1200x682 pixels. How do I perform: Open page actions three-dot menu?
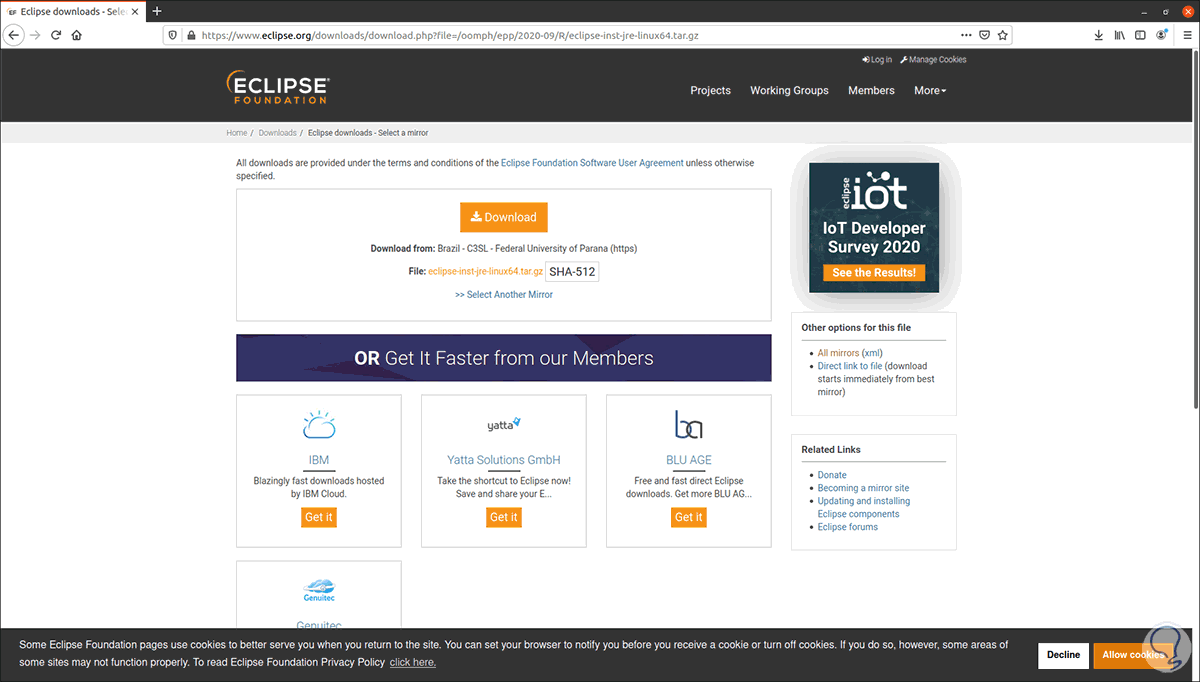(966, 34)
